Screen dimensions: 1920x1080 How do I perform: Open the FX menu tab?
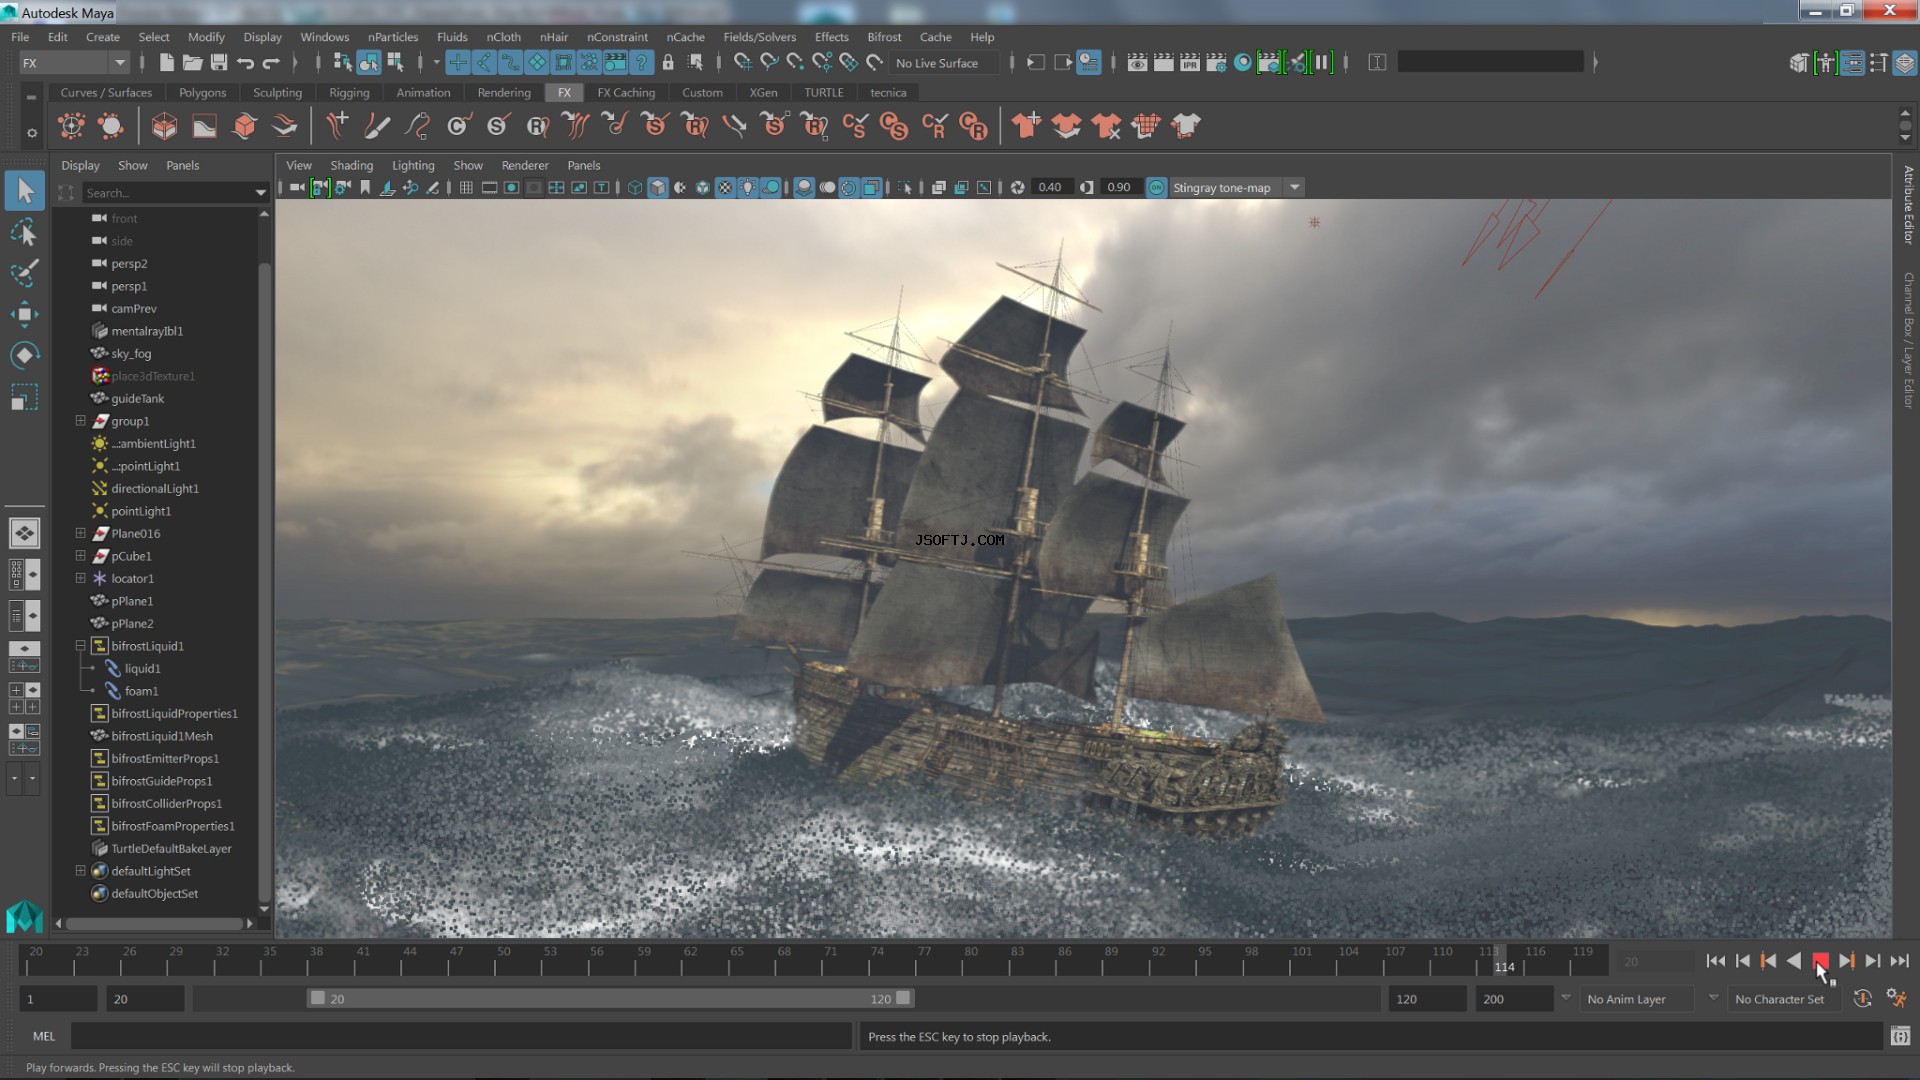point(563,92)
